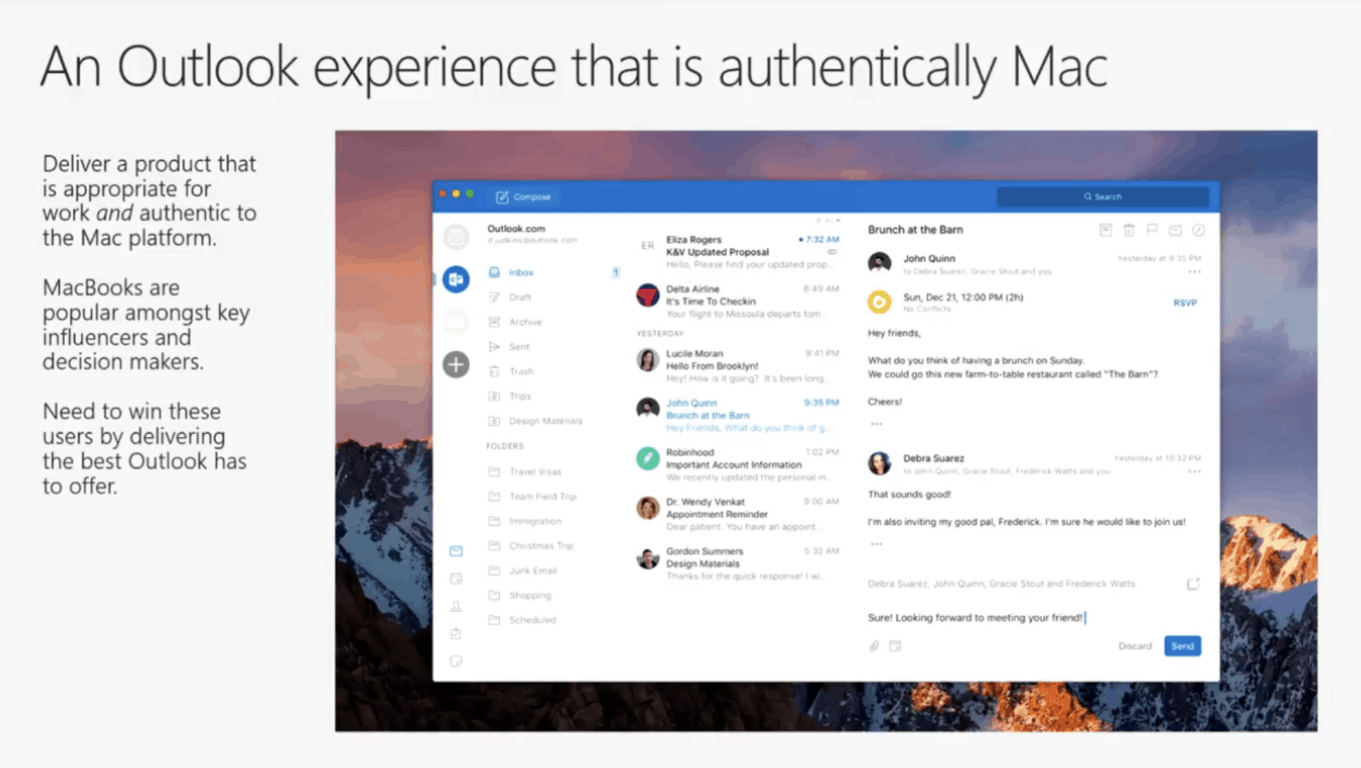Click the YESTERDAY group header
1361x768 pixels.
coord(660,333)
